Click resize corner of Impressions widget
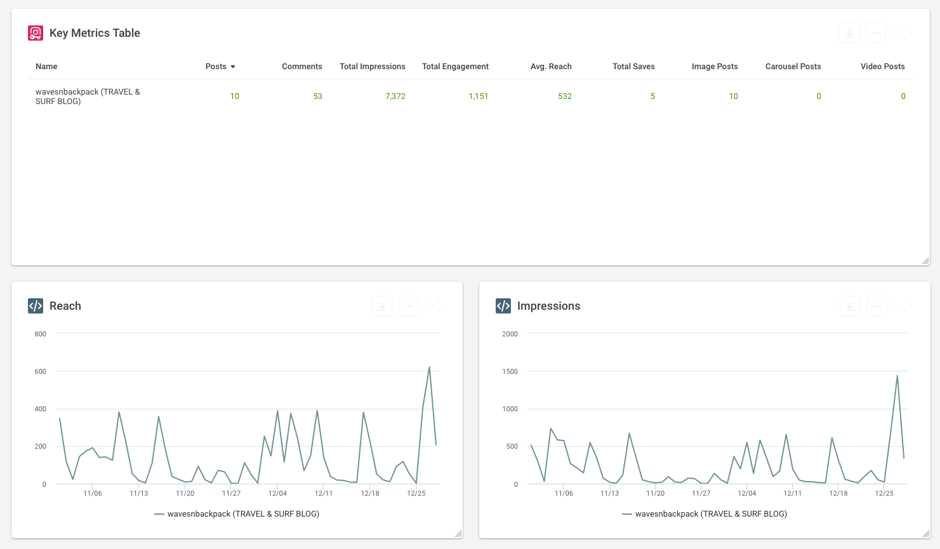The width and height of the screenshot is (940, 549). click(x=926, y=533)
